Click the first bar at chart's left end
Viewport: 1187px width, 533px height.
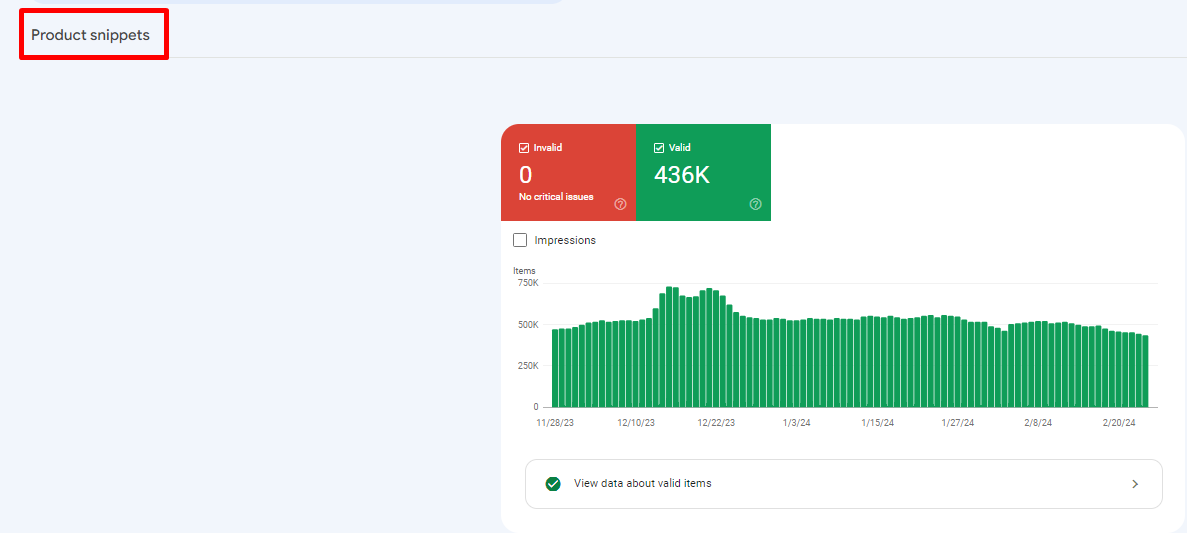tap(556, 368)
